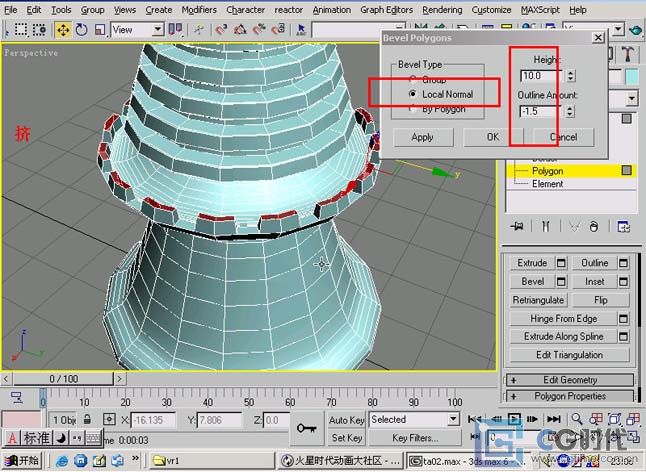Open the Graph Editors menu
This screenshot has width=646, height=472.
(386, 9)
